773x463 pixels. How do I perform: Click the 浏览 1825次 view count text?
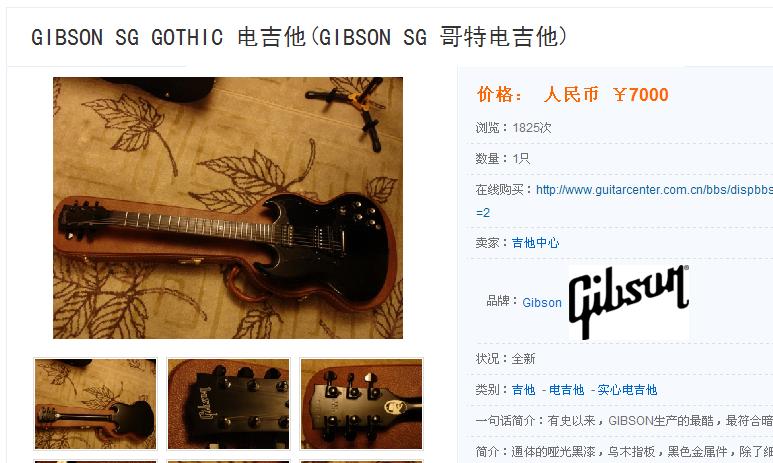point(513,128)
